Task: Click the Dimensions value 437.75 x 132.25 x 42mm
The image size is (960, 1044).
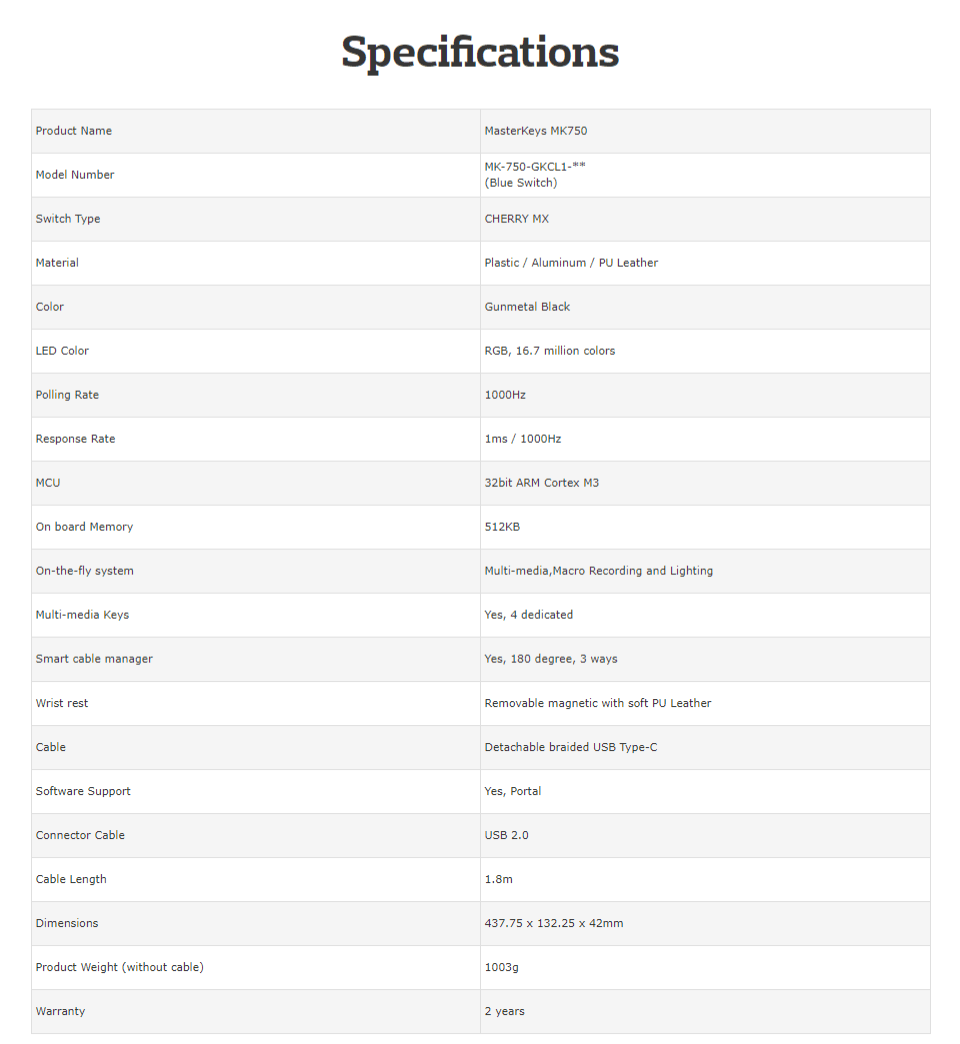Action: tap(554, 923)
